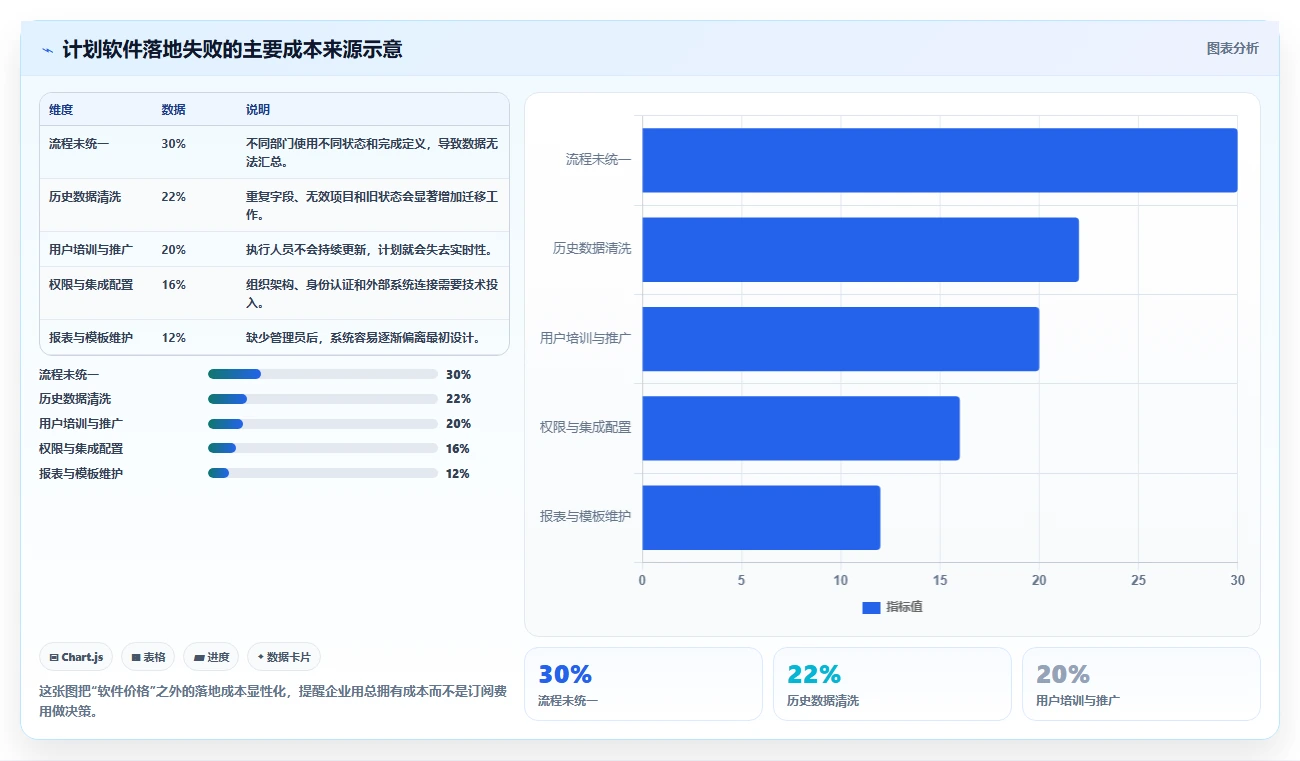Click the title 计划软件落地失败的主要成本来源示意
Screen dimensions: 1300x761
tap(232, 50)
